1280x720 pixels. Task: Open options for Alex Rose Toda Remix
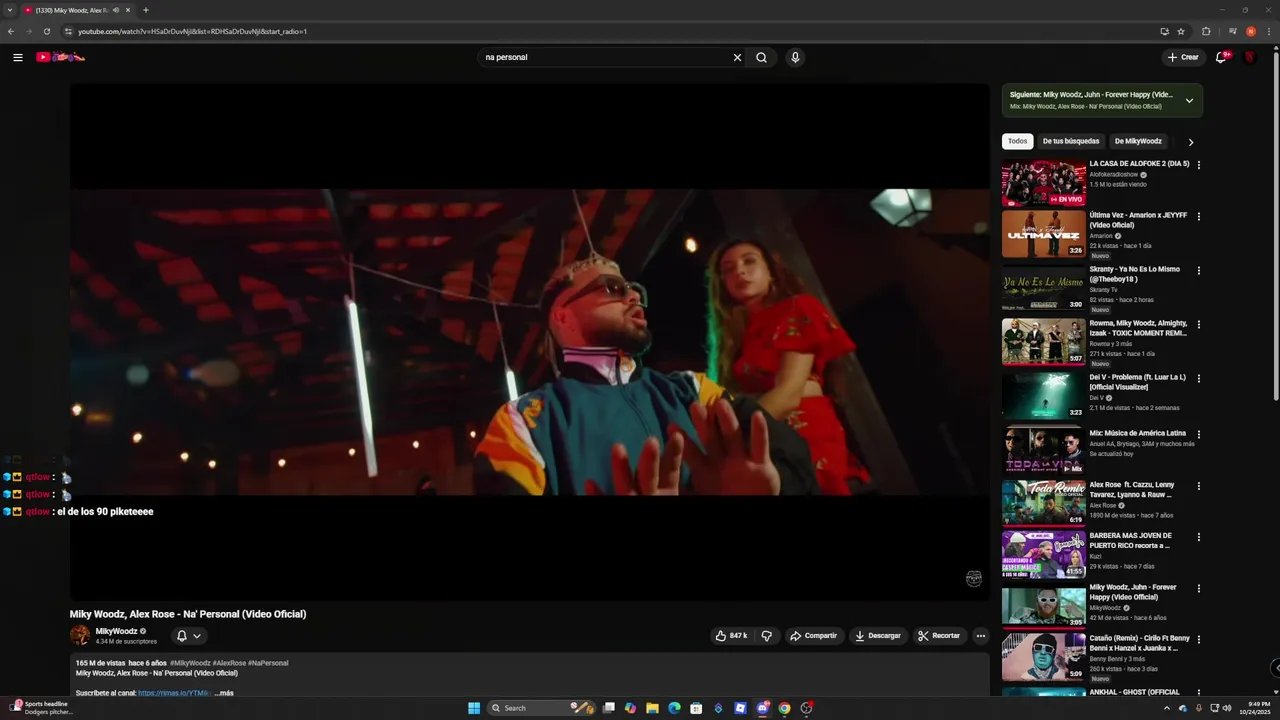coord(1198,486)
